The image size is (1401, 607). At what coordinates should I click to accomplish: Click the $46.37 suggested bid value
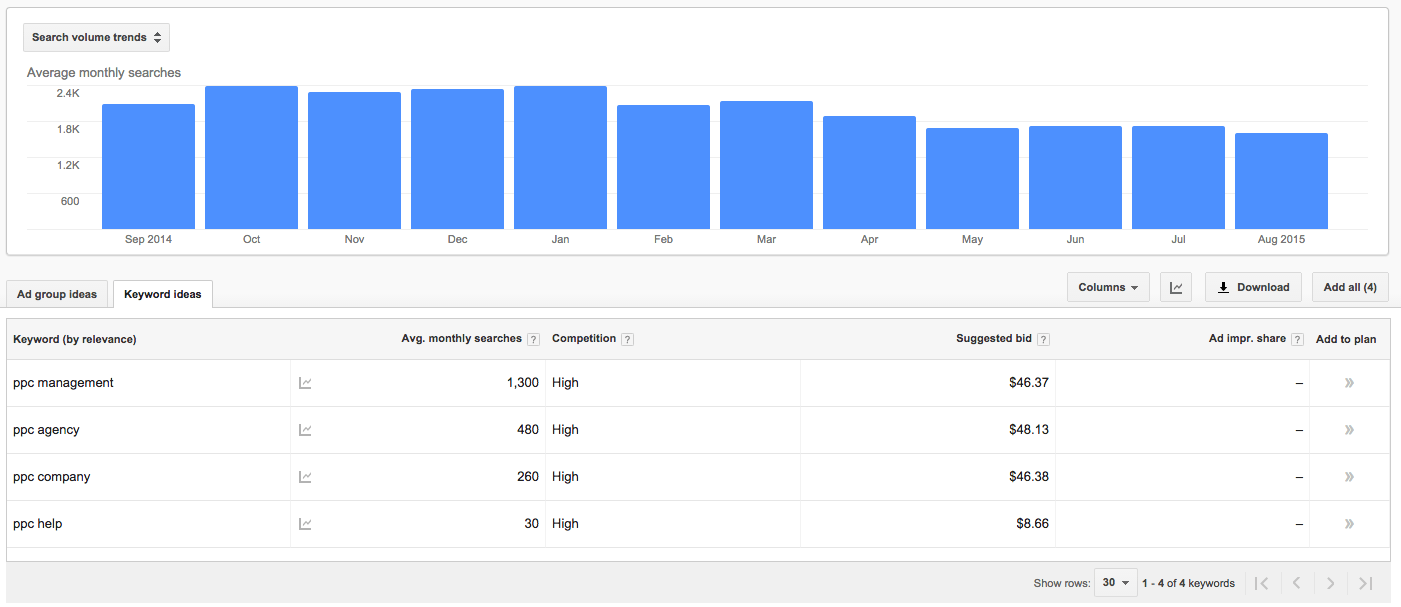point(1029,383)
